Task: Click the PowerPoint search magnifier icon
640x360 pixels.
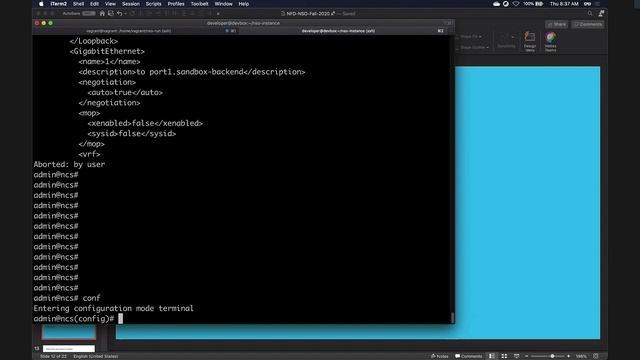Action: [x=590, y=13]
